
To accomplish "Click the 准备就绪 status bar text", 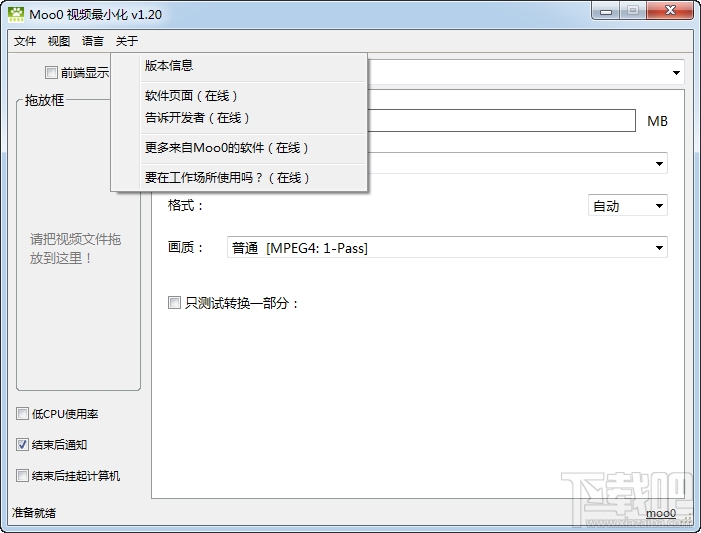I will [x=34, y=512].
